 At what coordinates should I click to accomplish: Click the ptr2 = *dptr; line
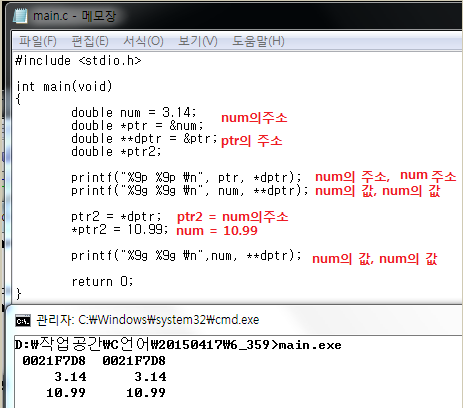pyautogui.click(x=116, y=217)
